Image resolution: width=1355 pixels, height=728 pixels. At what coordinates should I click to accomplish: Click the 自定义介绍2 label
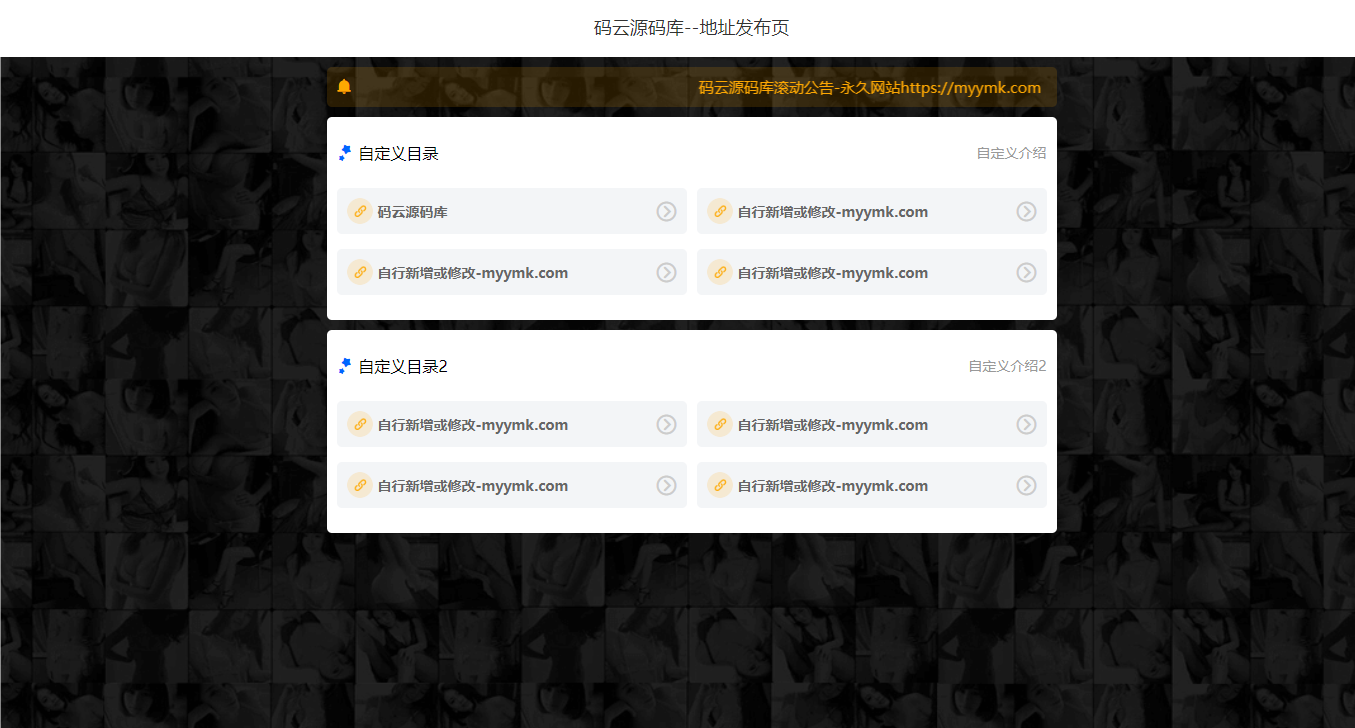pos(1006,365)
